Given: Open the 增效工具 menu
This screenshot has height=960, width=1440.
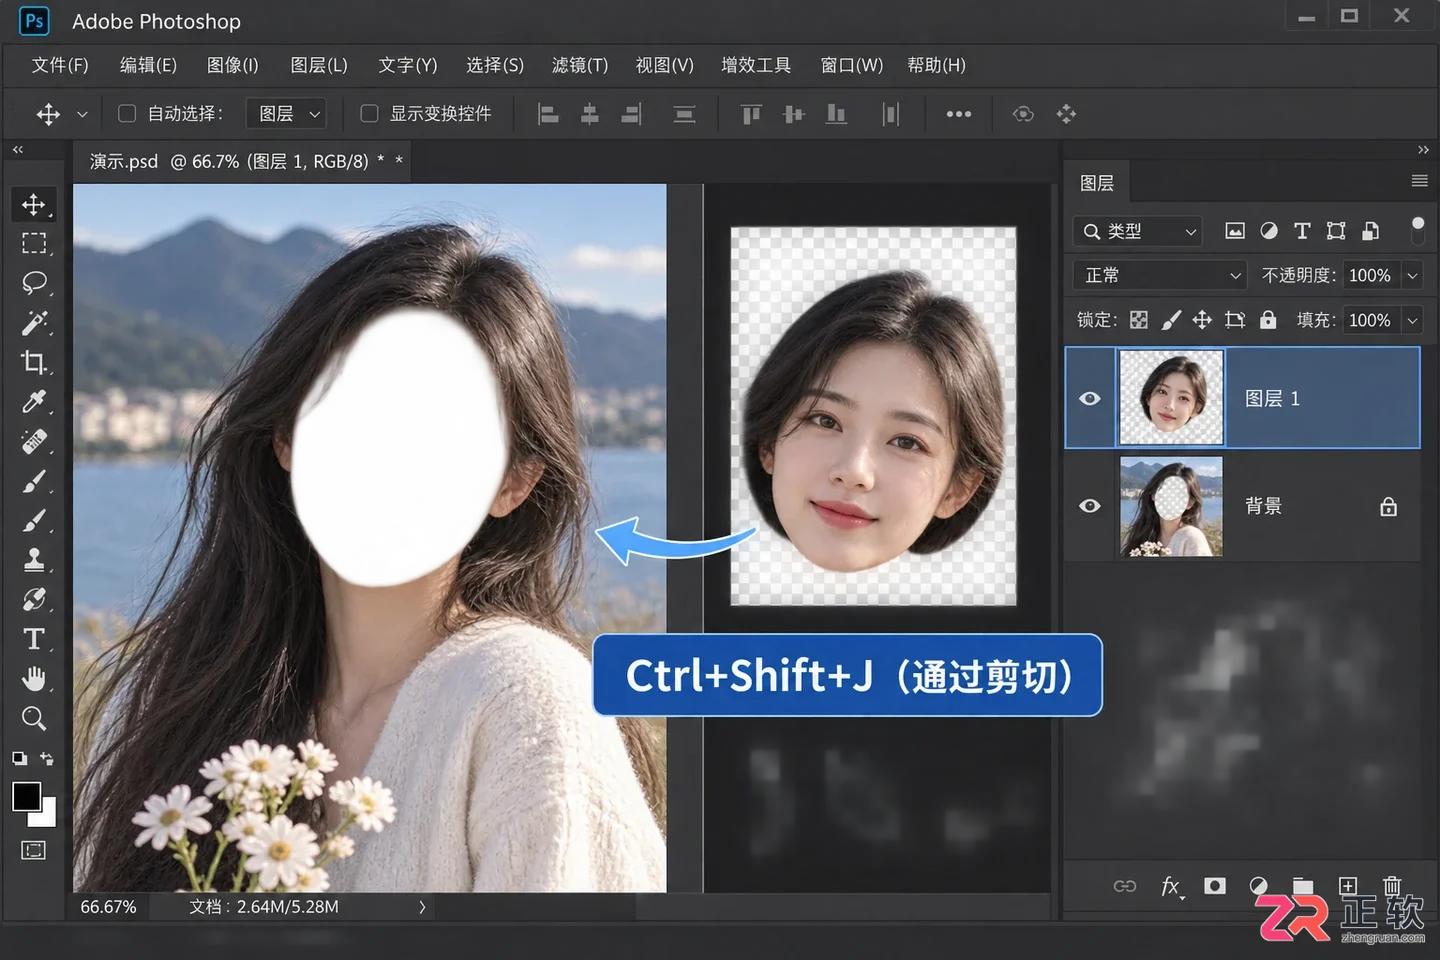Looking at the screenshot, I should click(x=756, y=65).
